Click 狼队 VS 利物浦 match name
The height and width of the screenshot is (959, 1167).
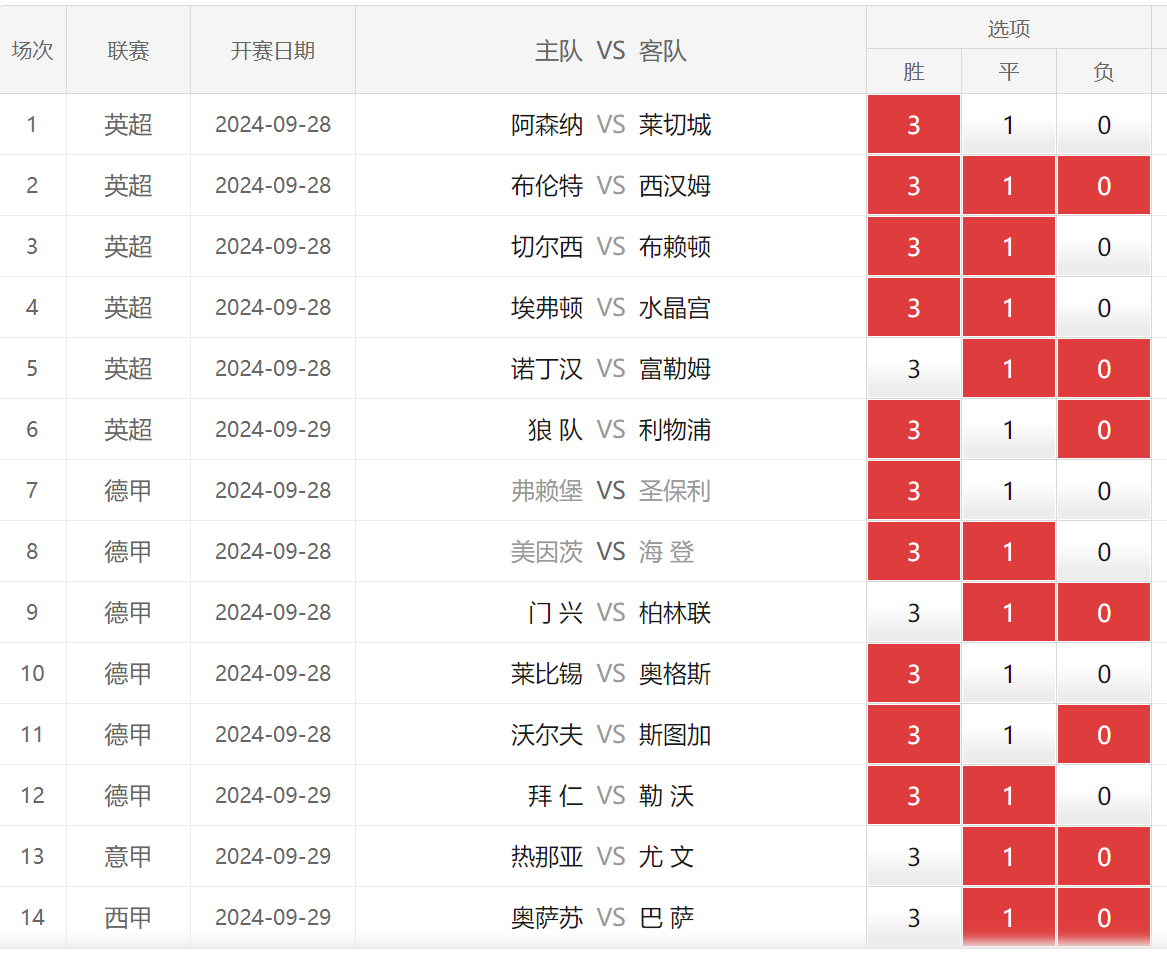(x=619, y=429)
